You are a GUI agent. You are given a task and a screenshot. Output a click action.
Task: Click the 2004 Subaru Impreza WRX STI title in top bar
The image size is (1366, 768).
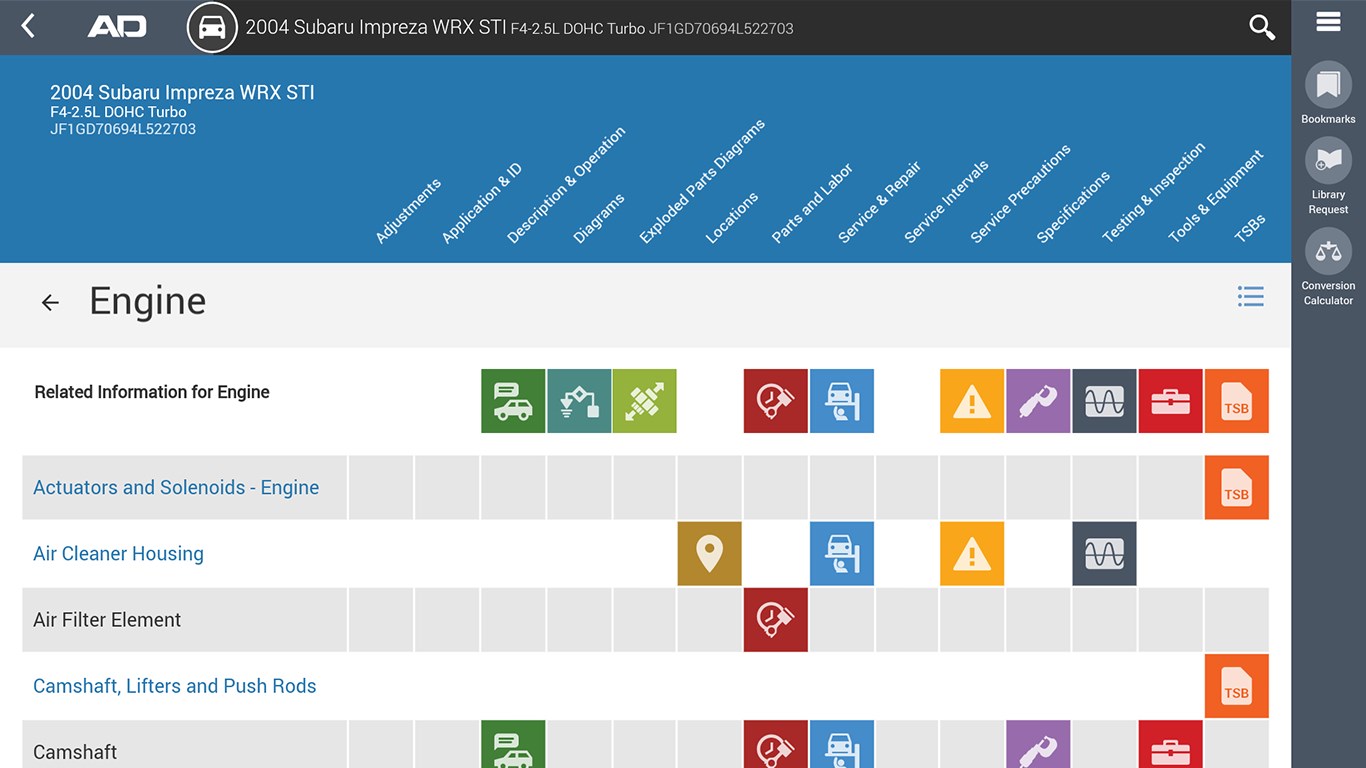coord(376,27)
